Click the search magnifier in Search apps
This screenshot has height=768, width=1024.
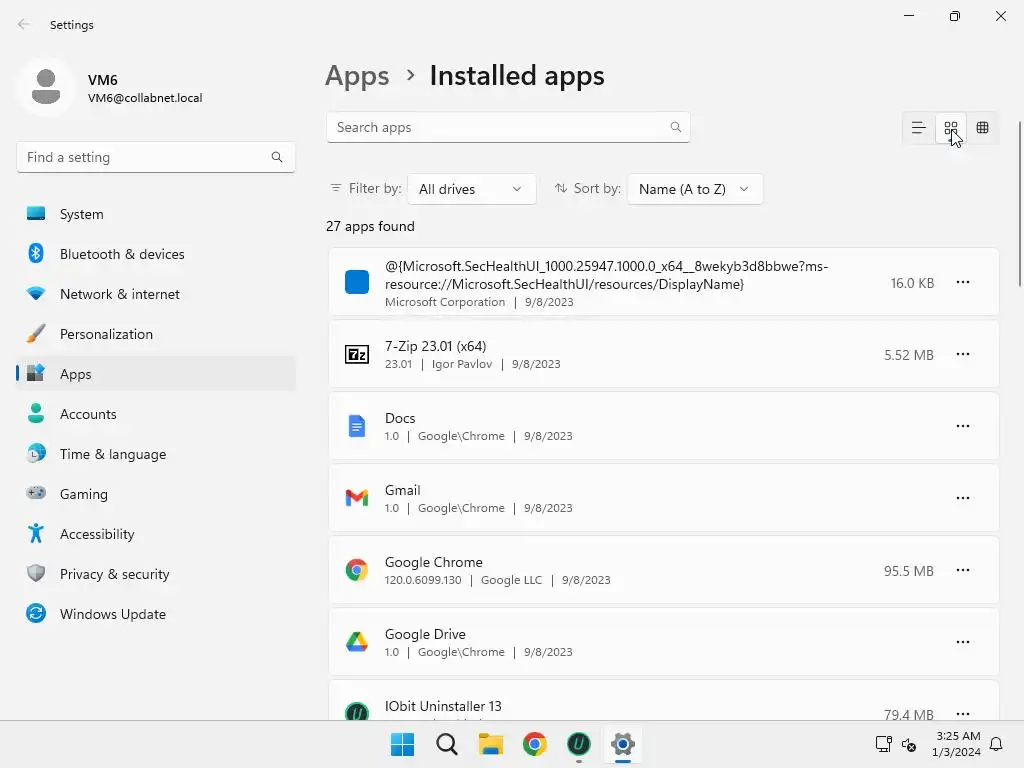tap(676, 127)
